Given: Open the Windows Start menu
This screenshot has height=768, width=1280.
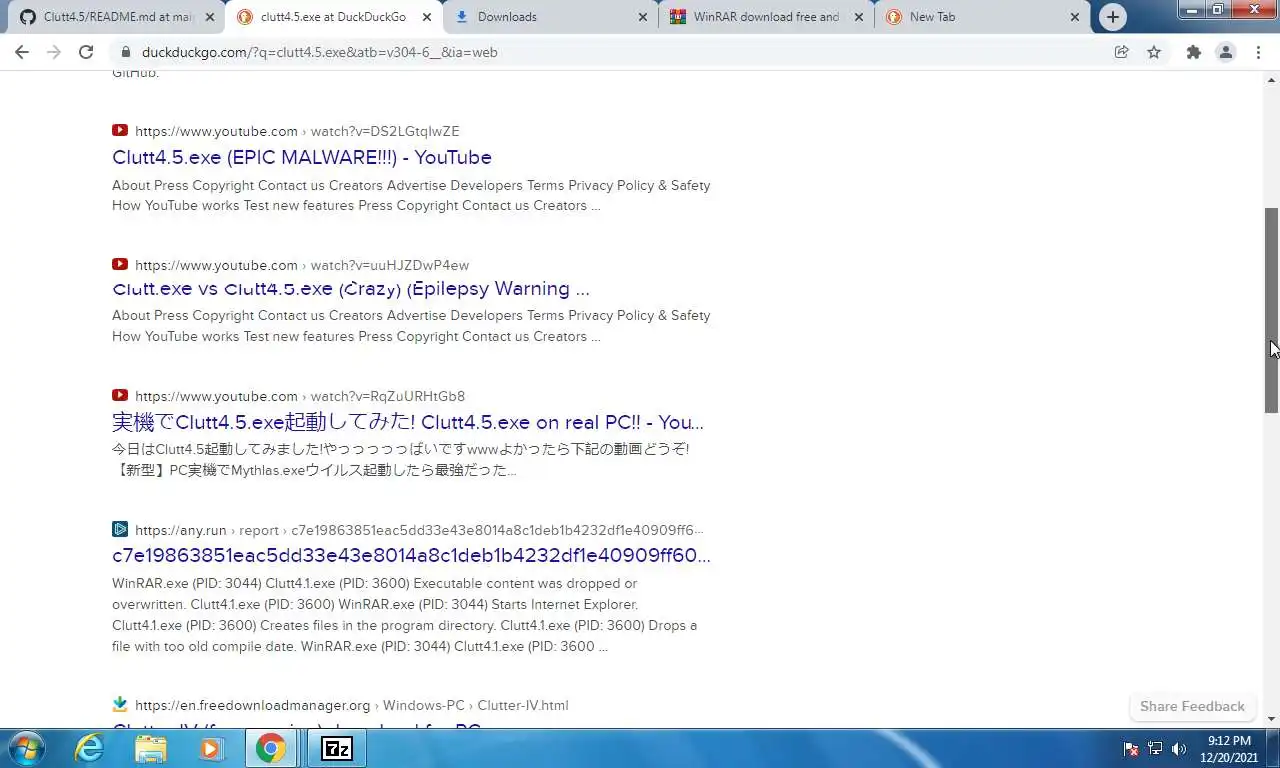Looking at the screenshot, I should click(26, 748).
